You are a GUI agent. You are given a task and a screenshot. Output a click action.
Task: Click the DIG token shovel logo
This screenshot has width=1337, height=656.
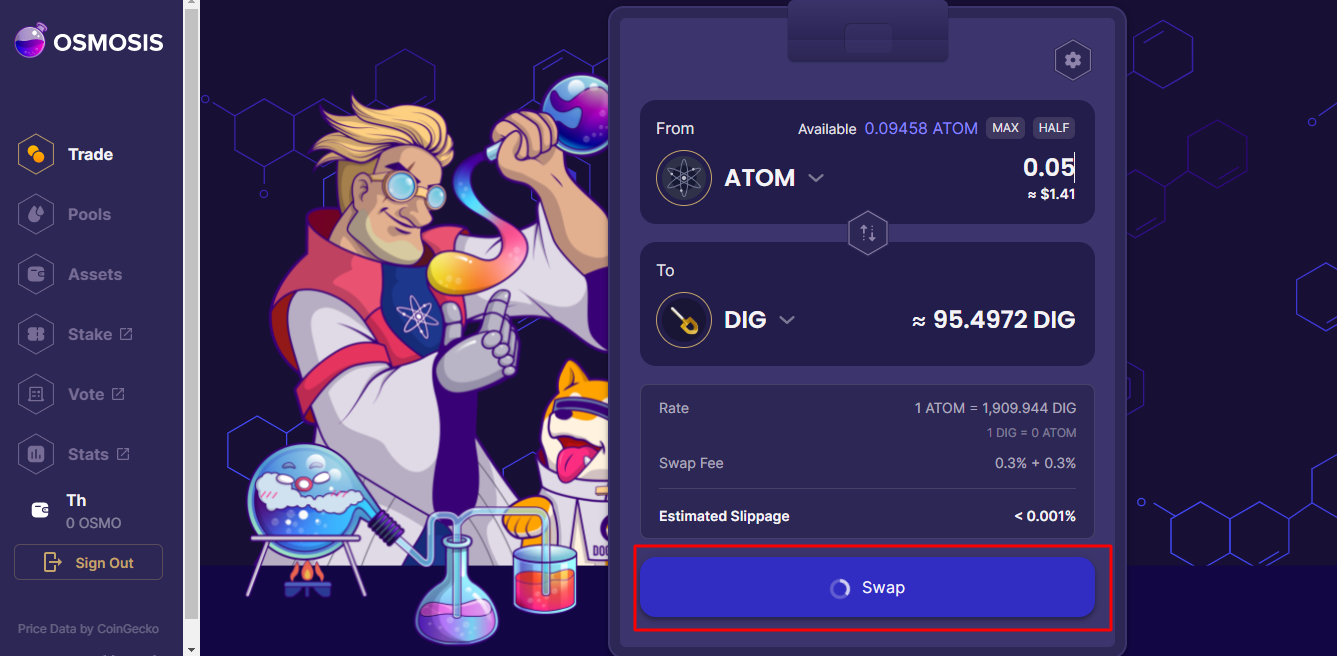pos(683,320)
